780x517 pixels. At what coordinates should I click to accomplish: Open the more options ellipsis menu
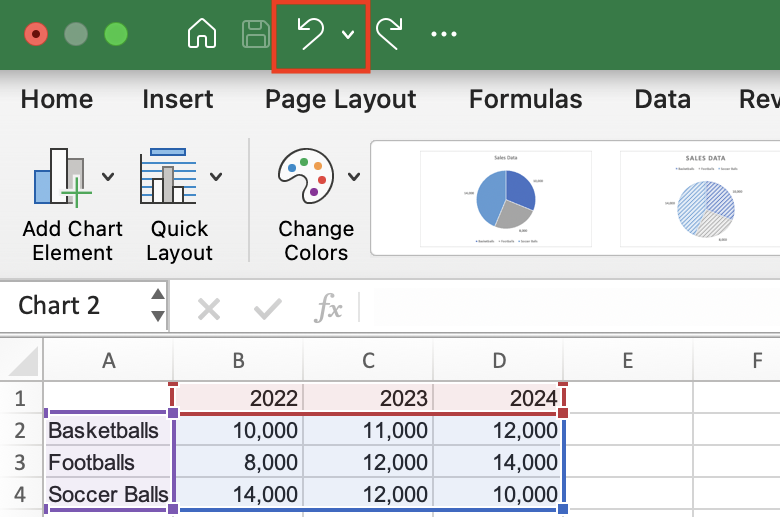click(x=444, y=34)
